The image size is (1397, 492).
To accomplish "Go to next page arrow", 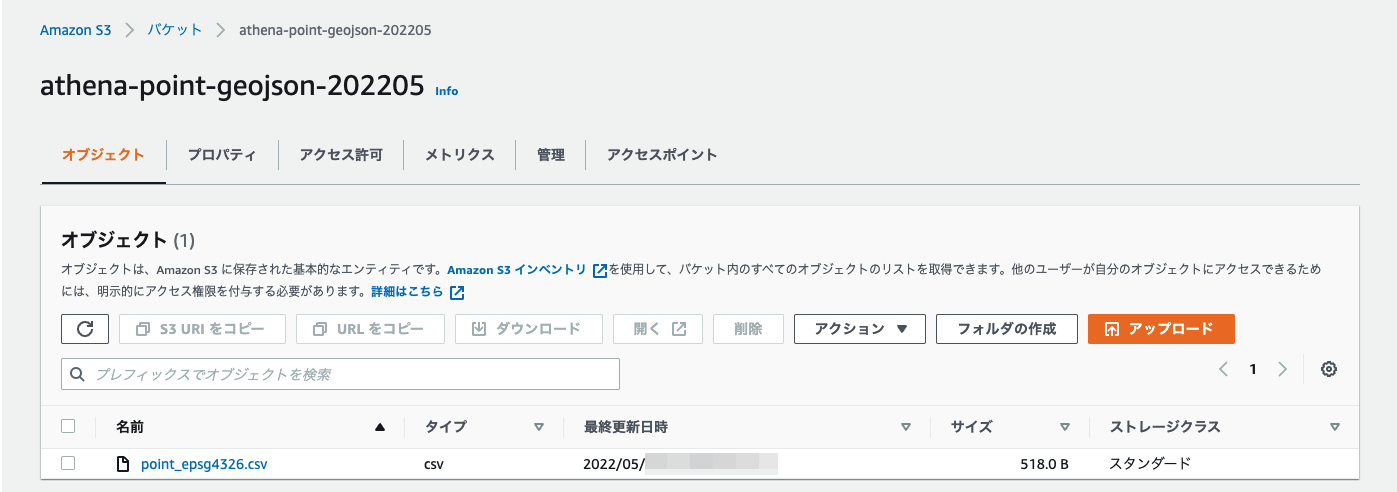I will tap(1283, 369).
